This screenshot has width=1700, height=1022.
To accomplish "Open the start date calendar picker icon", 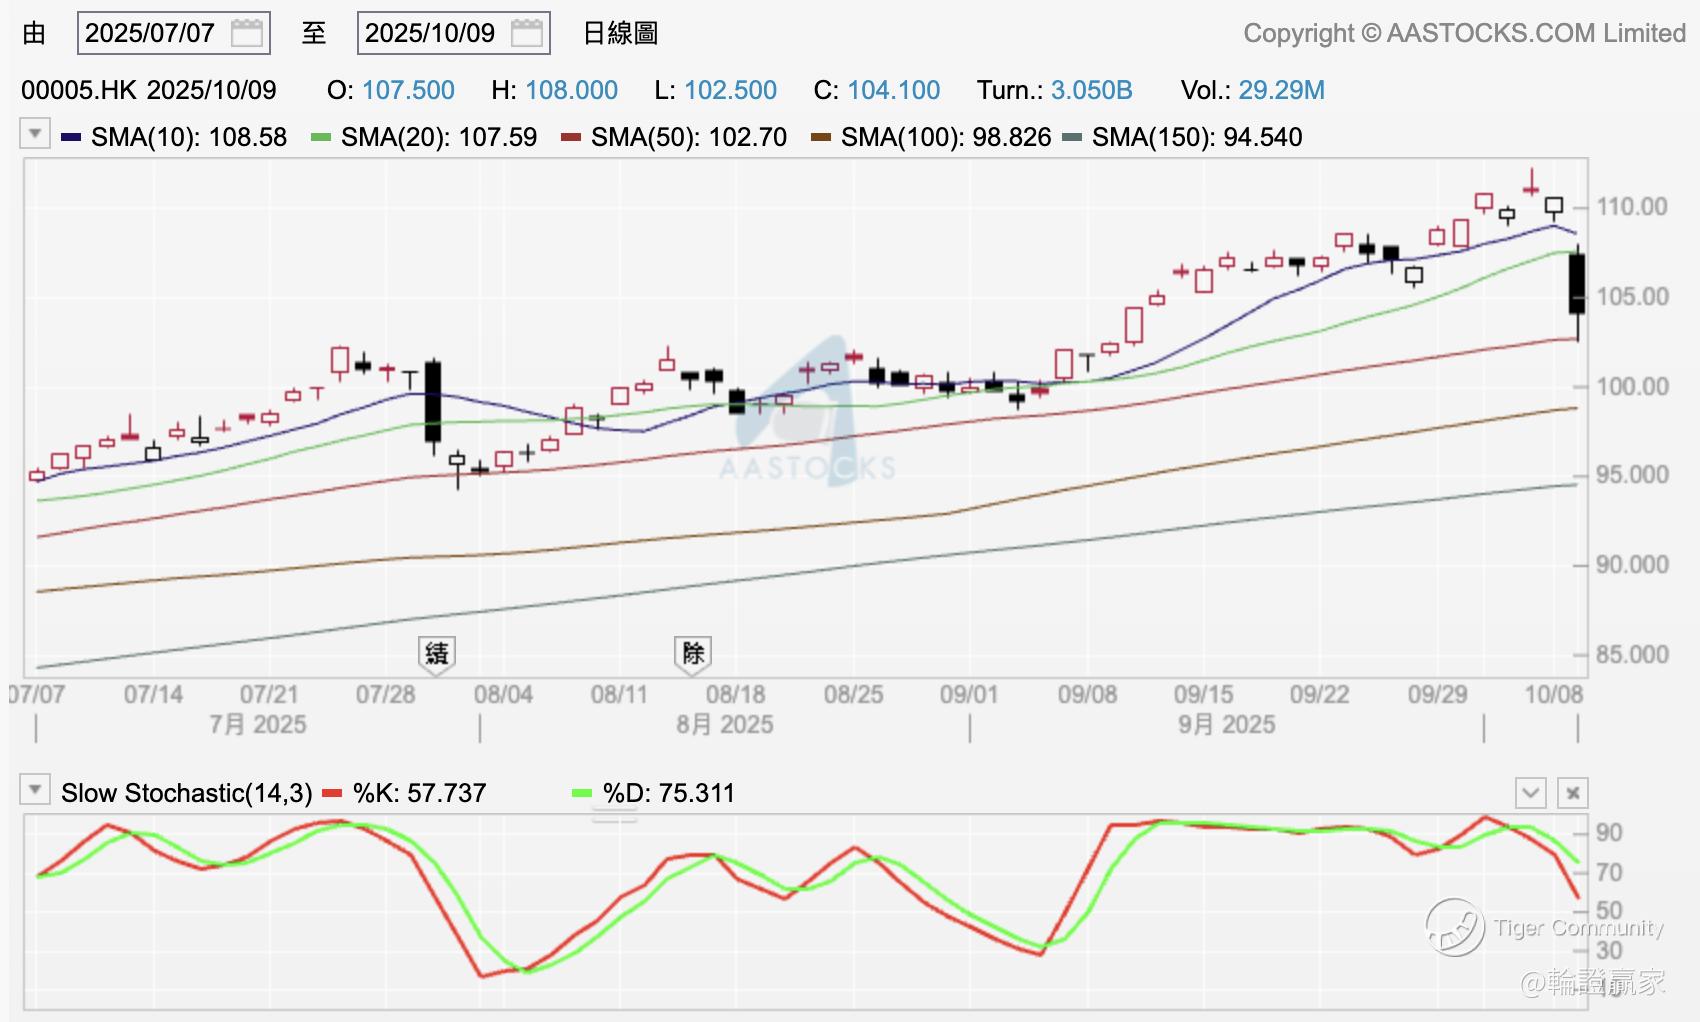I will pyautogui.click(x=246, y=33).
